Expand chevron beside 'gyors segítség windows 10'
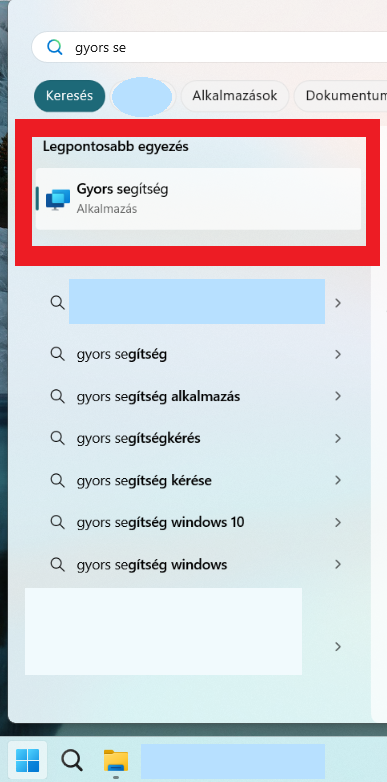 click(338, 523)
